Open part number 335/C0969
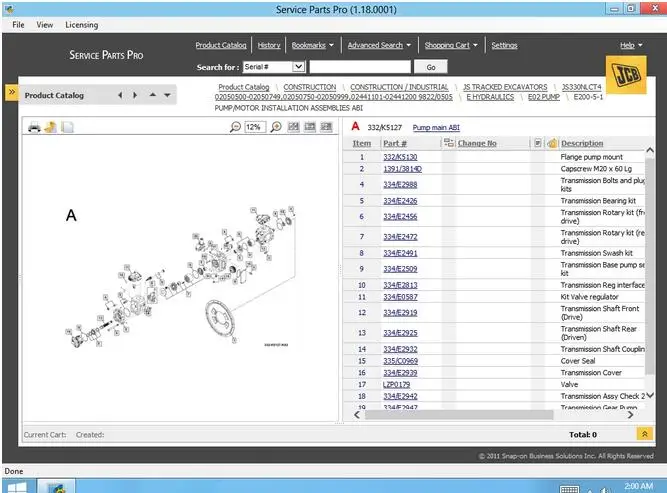Screen dimensions: 667x493 [x=400, y=361]
